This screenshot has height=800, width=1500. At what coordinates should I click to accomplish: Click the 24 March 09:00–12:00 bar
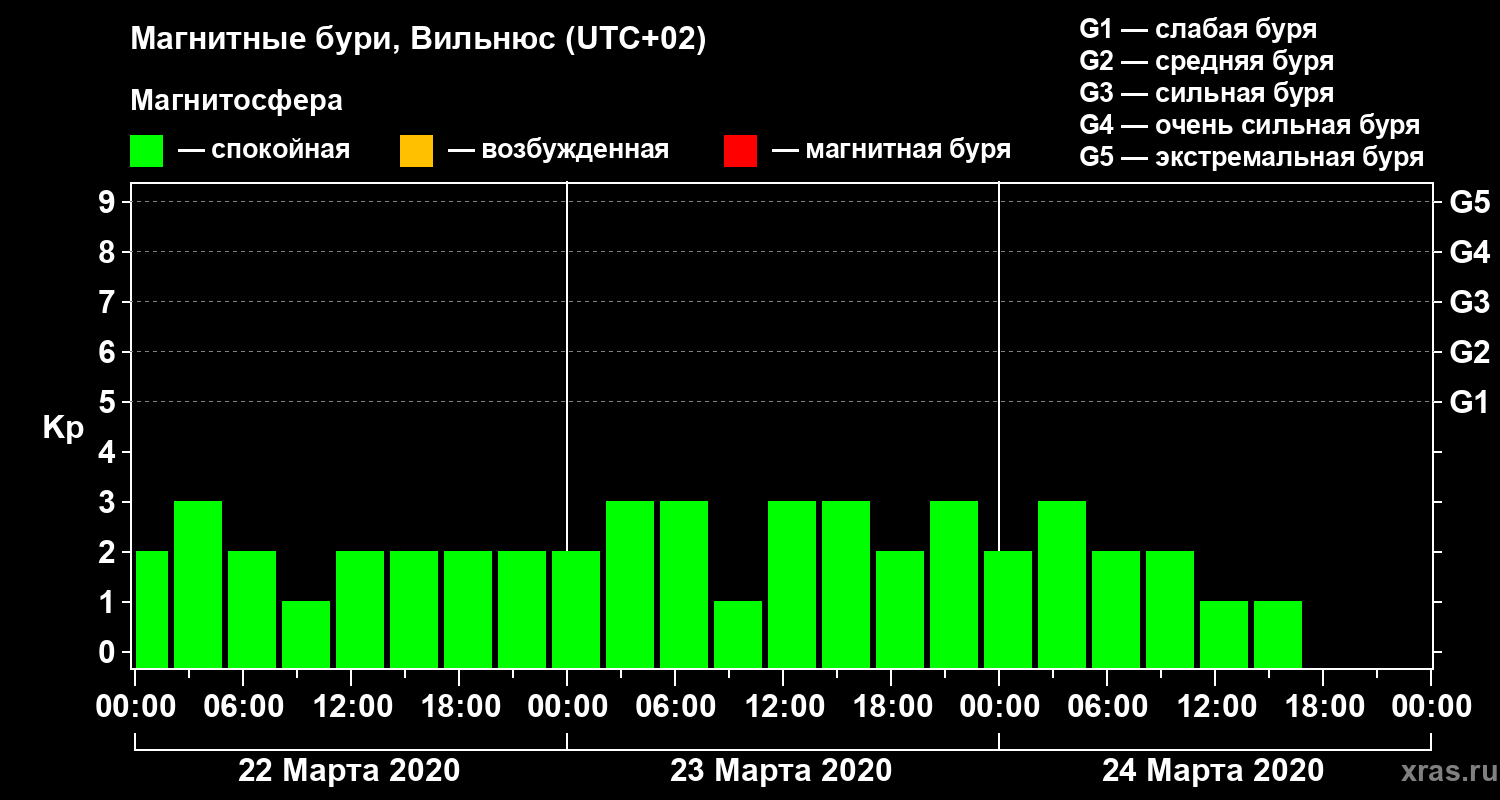(1170, 609)
